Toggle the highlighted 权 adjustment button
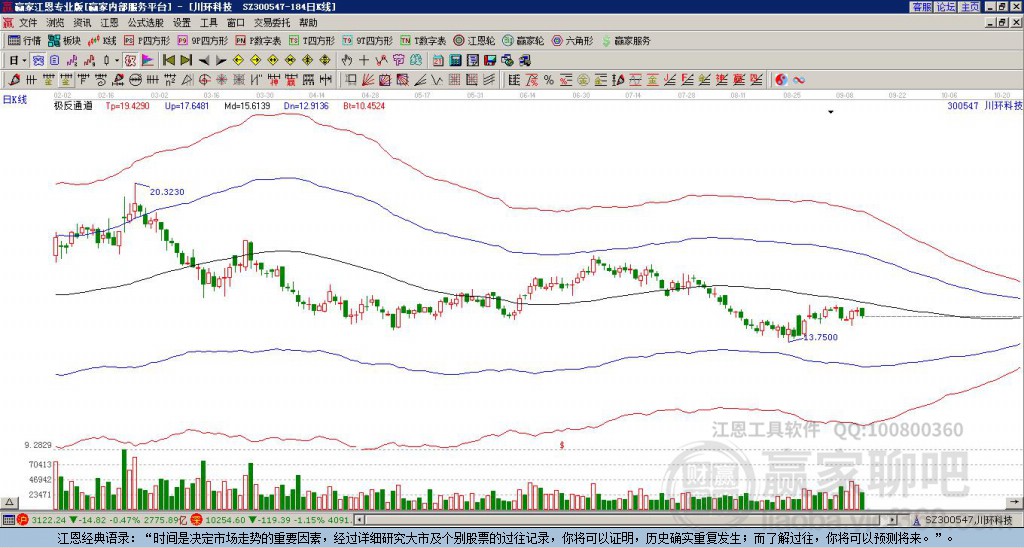This screenshot has width=1024, height=548. (130, 61)
